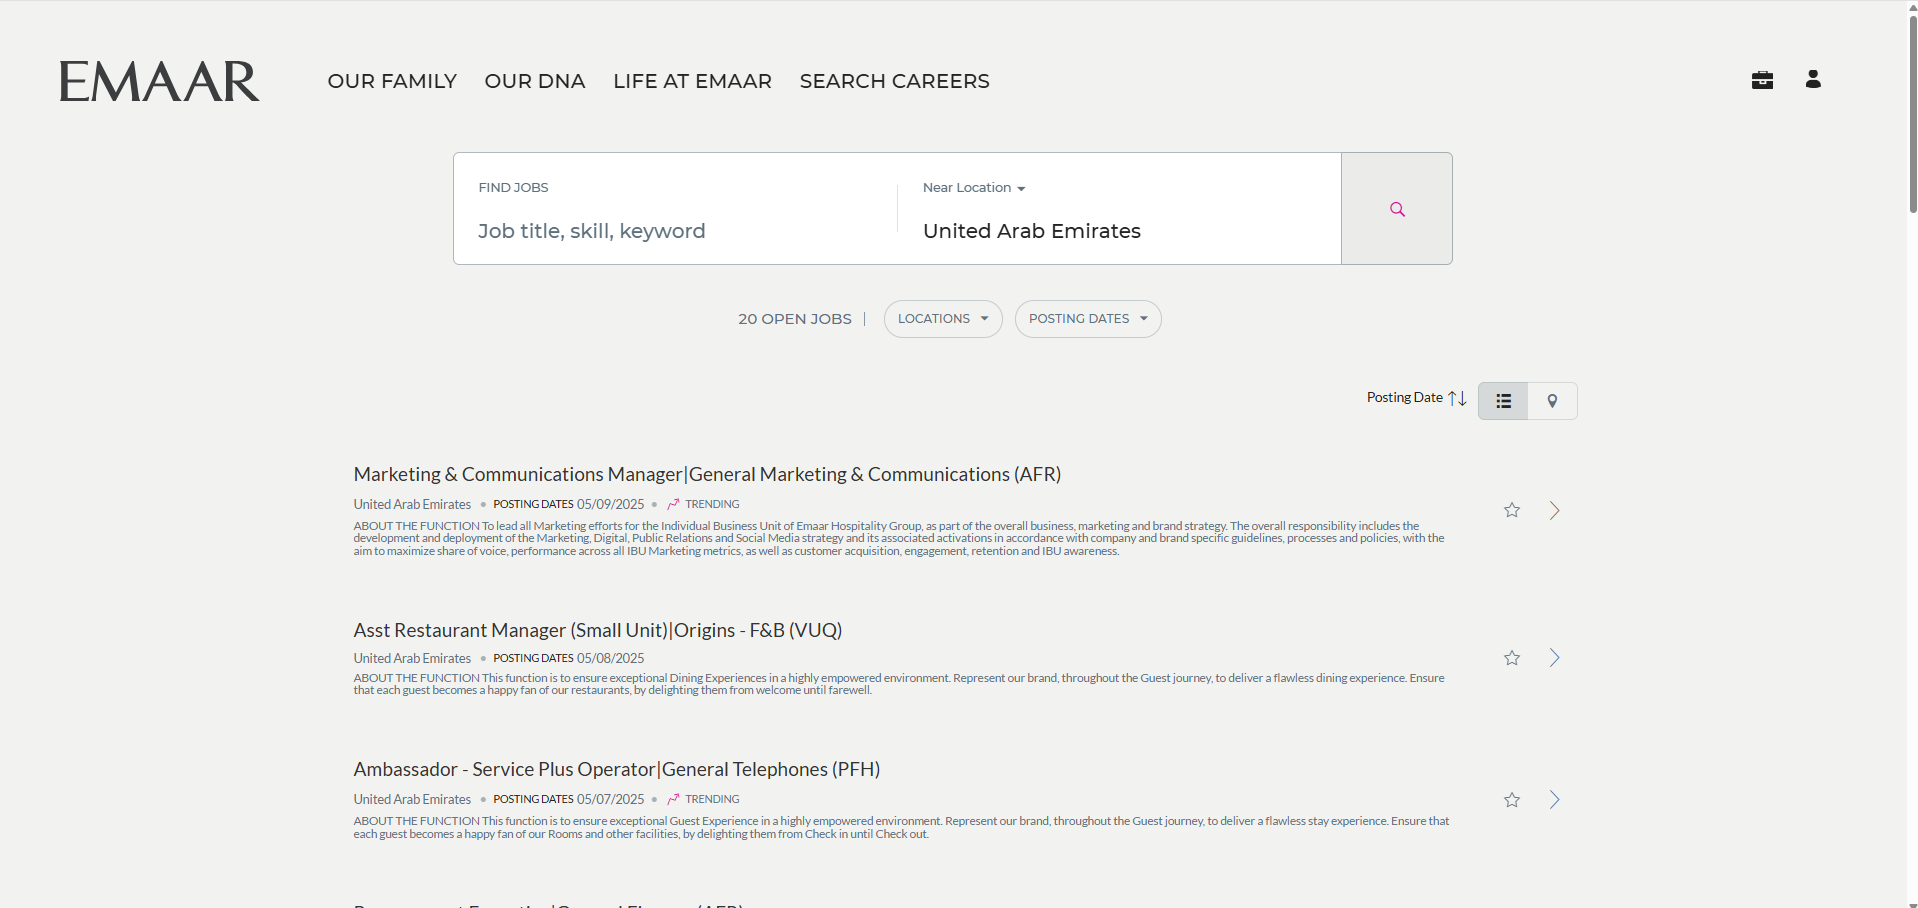Open Marketing & Communications Manager via chevron arrow
The image size is (1918, 908).
pyautogui.click(x=1555, y=510)
